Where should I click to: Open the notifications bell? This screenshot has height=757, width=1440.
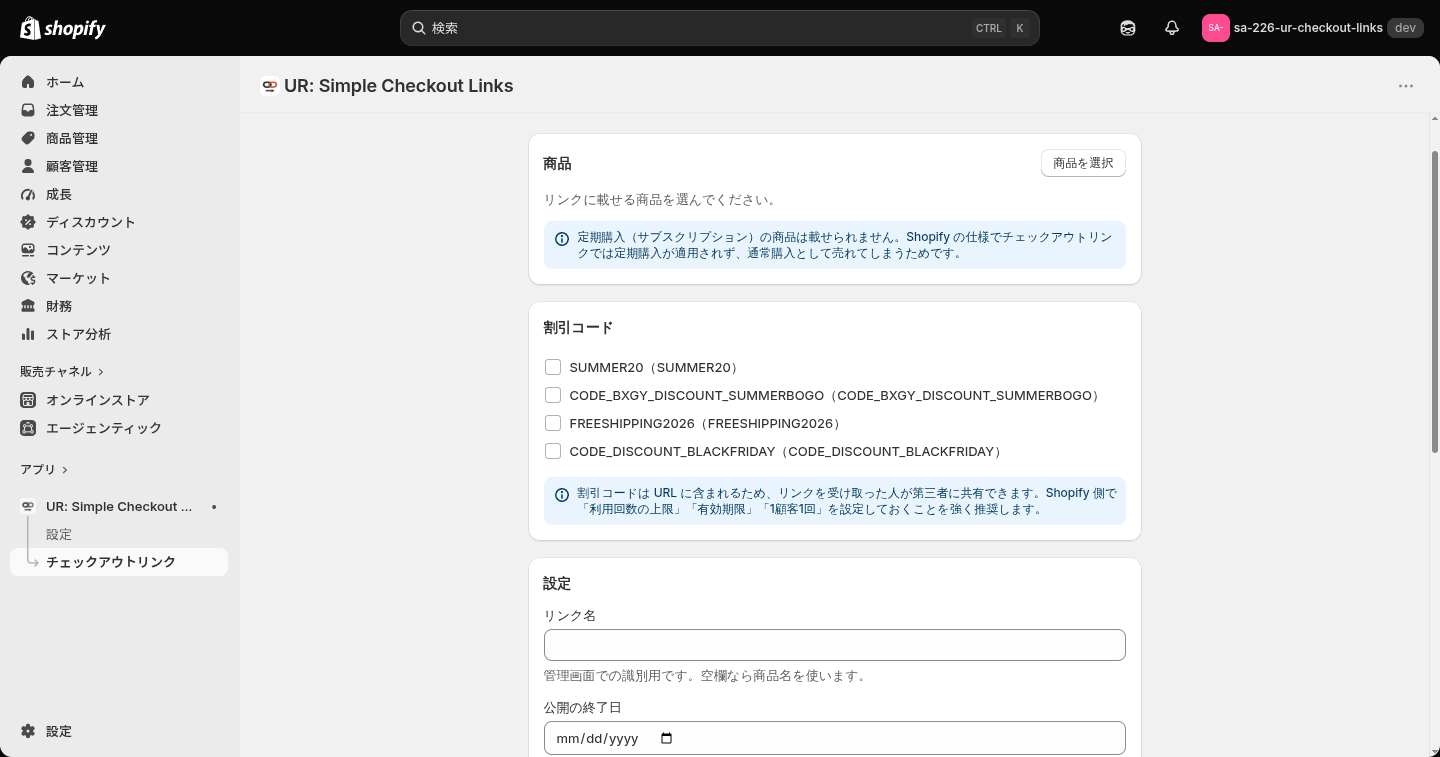tap(1172, 28)
